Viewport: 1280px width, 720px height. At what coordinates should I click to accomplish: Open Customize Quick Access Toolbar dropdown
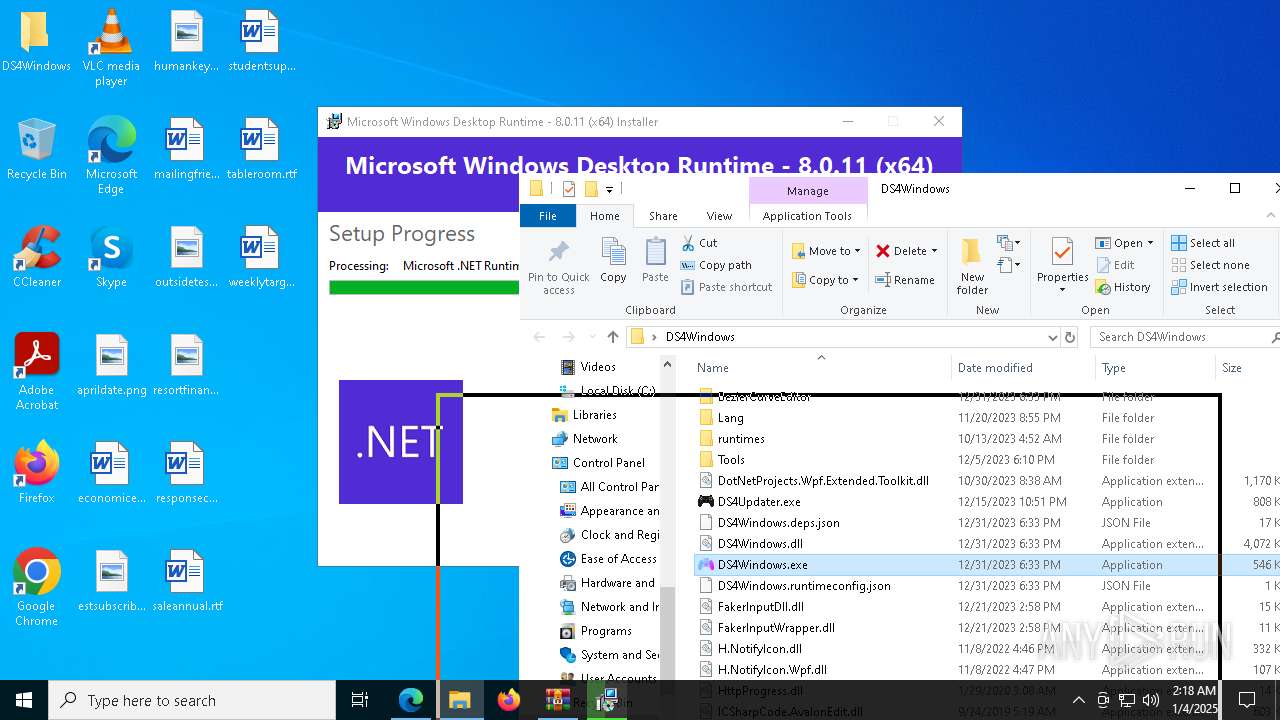[609, 189]
